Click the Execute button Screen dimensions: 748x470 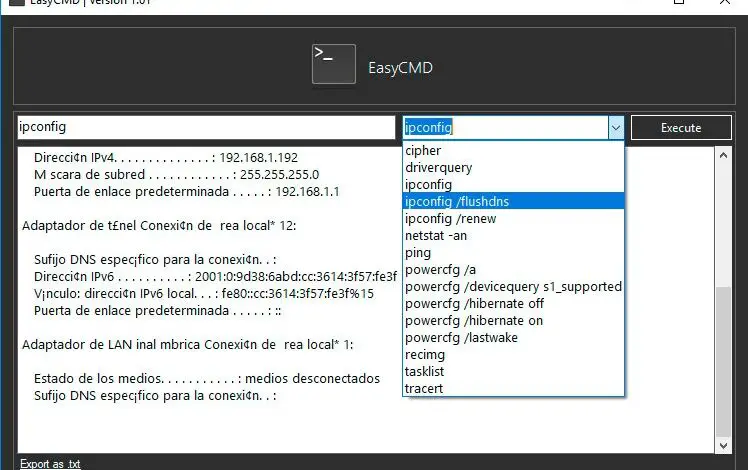pos(681,128)
